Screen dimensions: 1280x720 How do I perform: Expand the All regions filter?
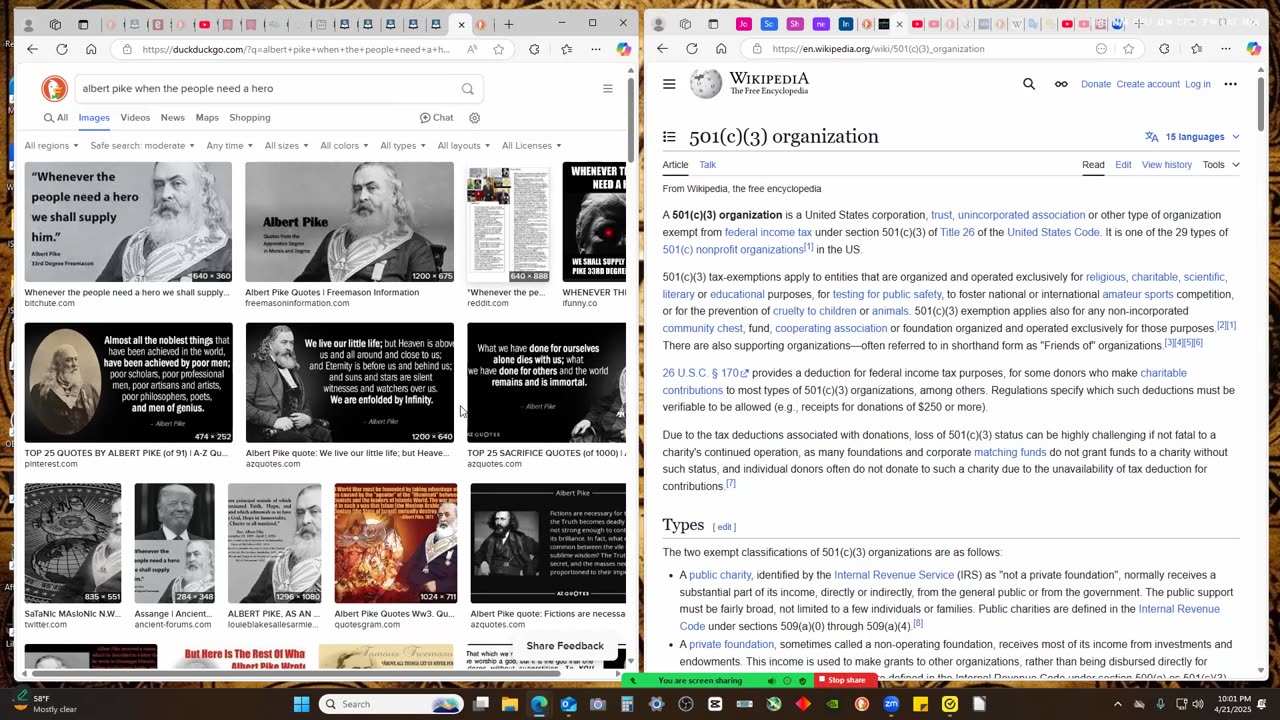point(51,146)
